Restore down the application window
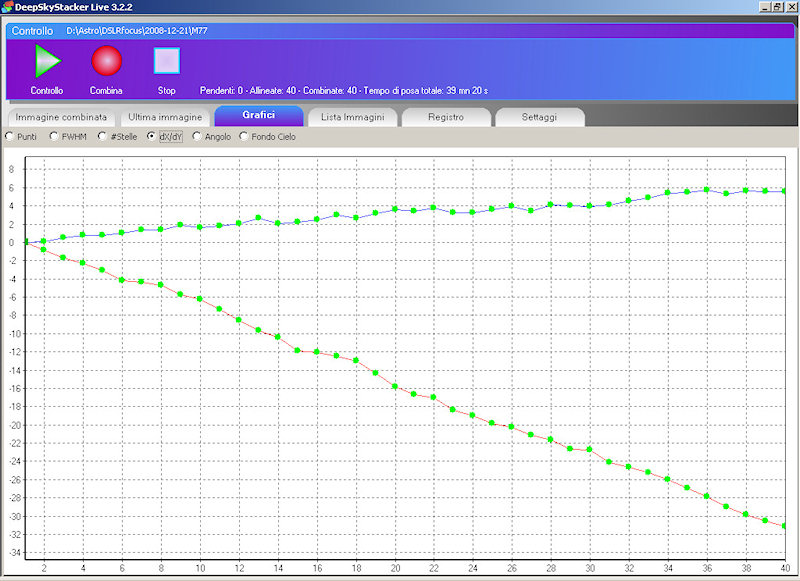 click(778, 7)
